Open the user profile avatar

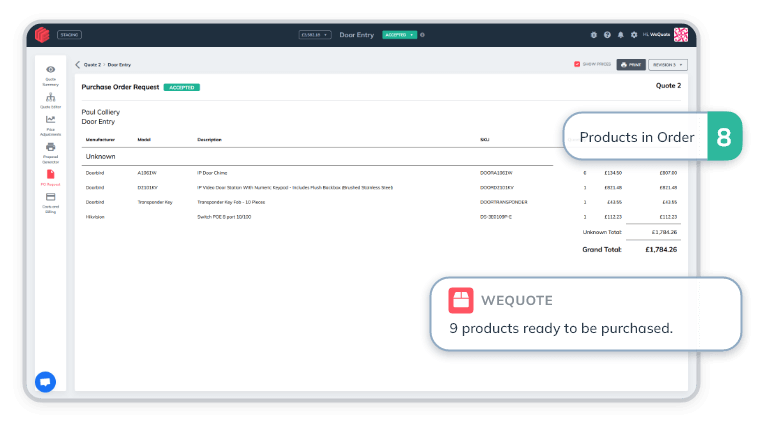[681, 34]
